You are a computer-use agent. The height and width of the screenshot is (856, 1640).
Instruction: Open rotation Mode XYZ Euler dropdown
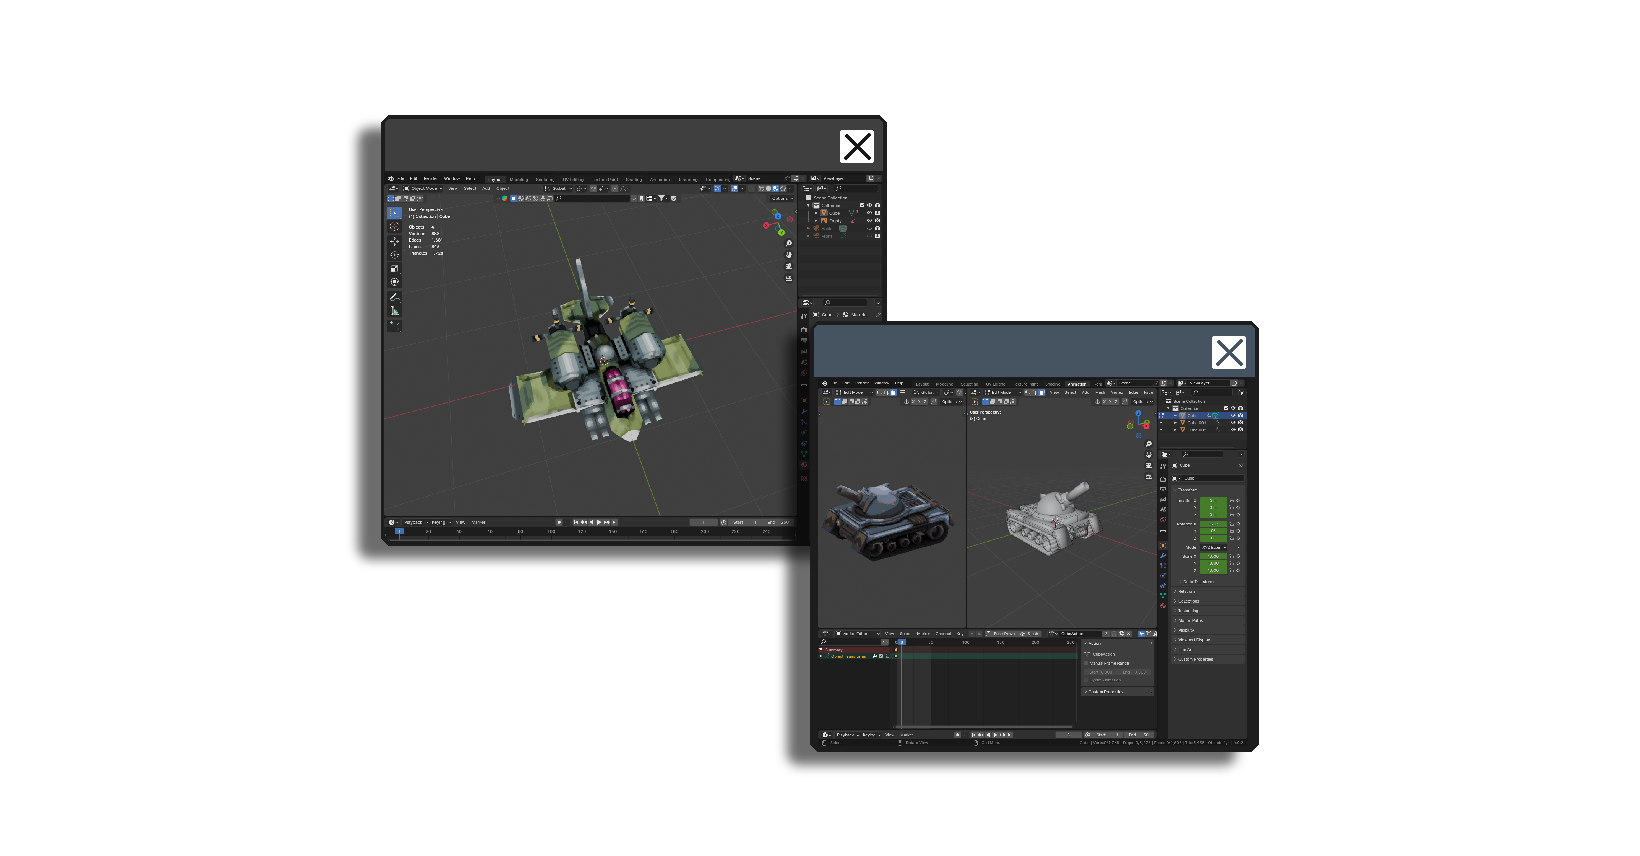pyautogui.click(x=1214, y=548)
